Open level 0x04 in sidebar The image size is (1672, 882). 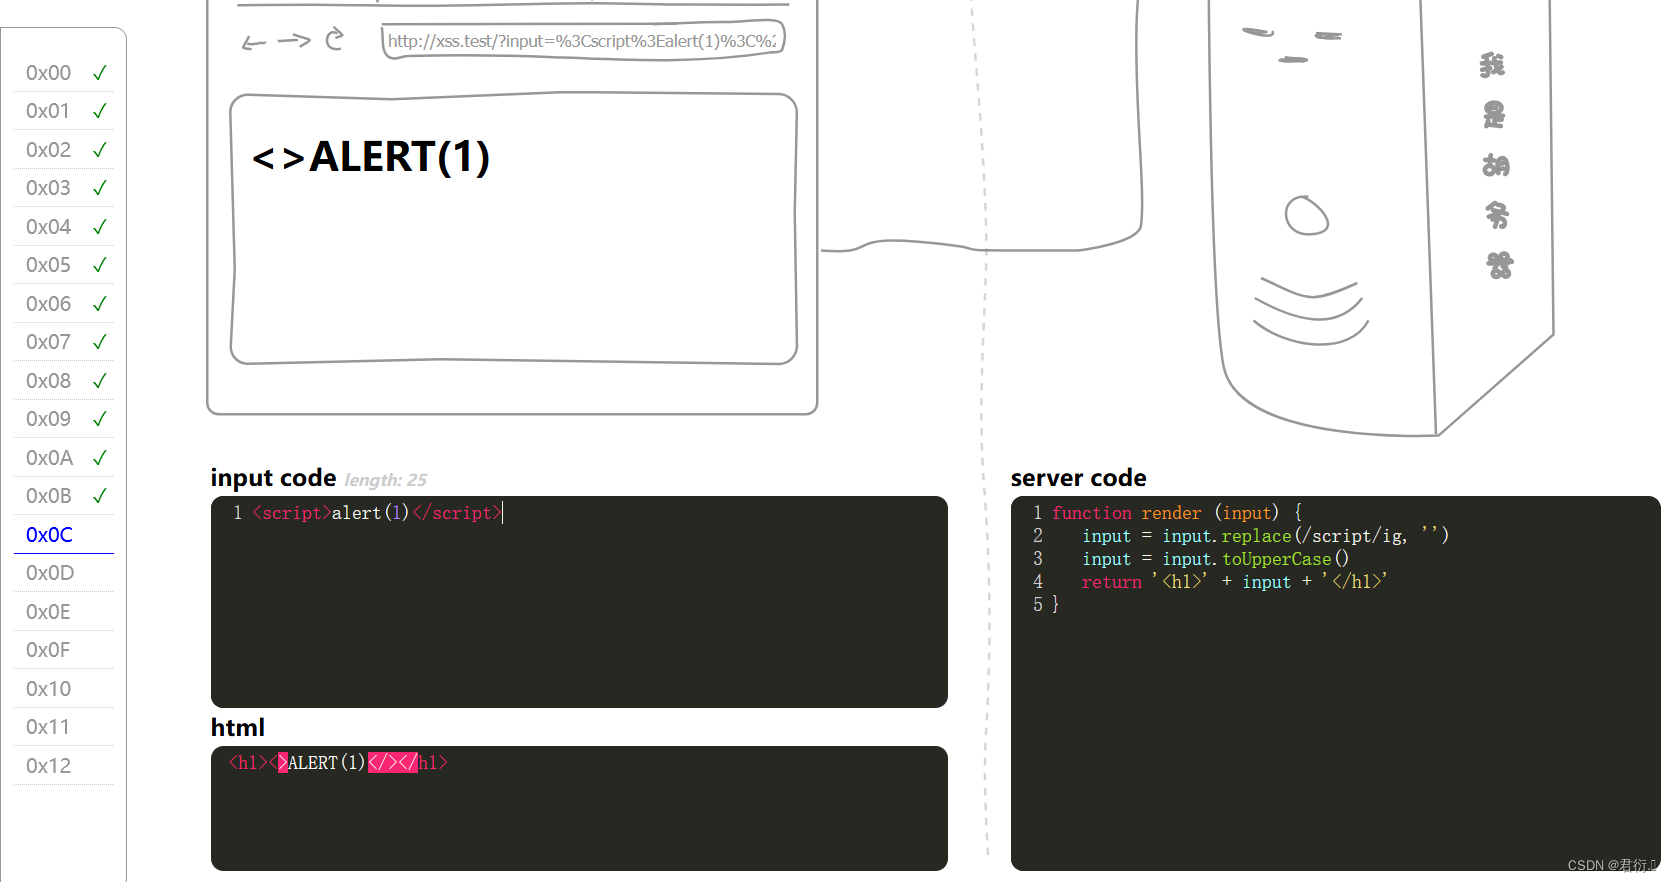click(49, 227)
